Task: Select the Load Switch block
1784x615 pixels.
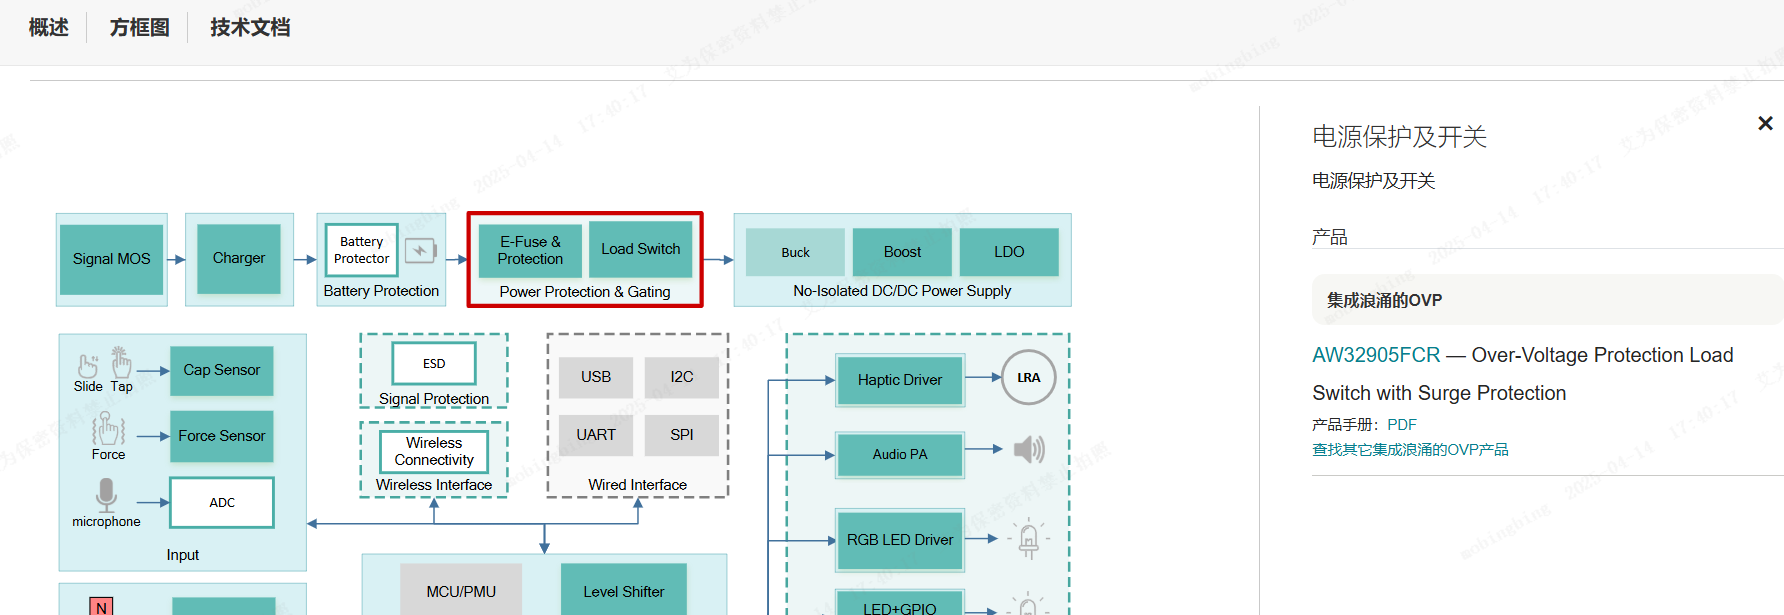Action: pos(640,249)
